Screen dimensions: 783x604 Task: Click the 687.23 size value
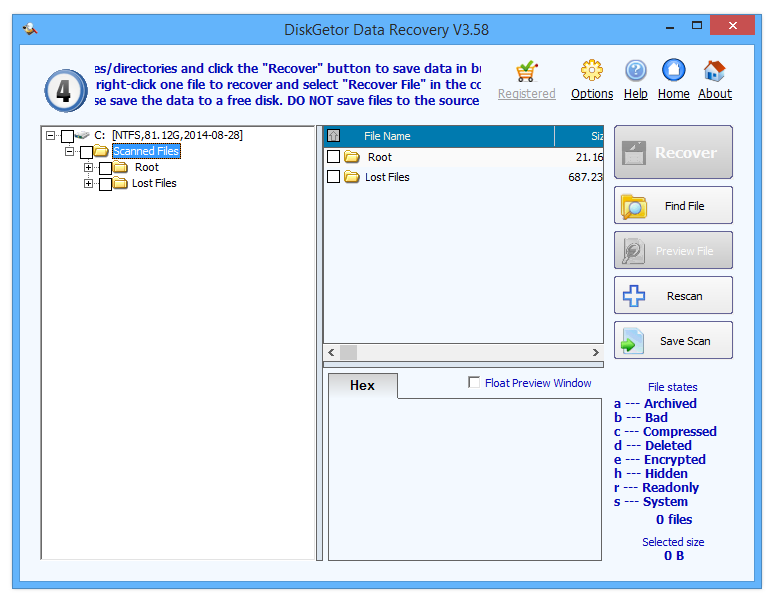tap(585, 177)
